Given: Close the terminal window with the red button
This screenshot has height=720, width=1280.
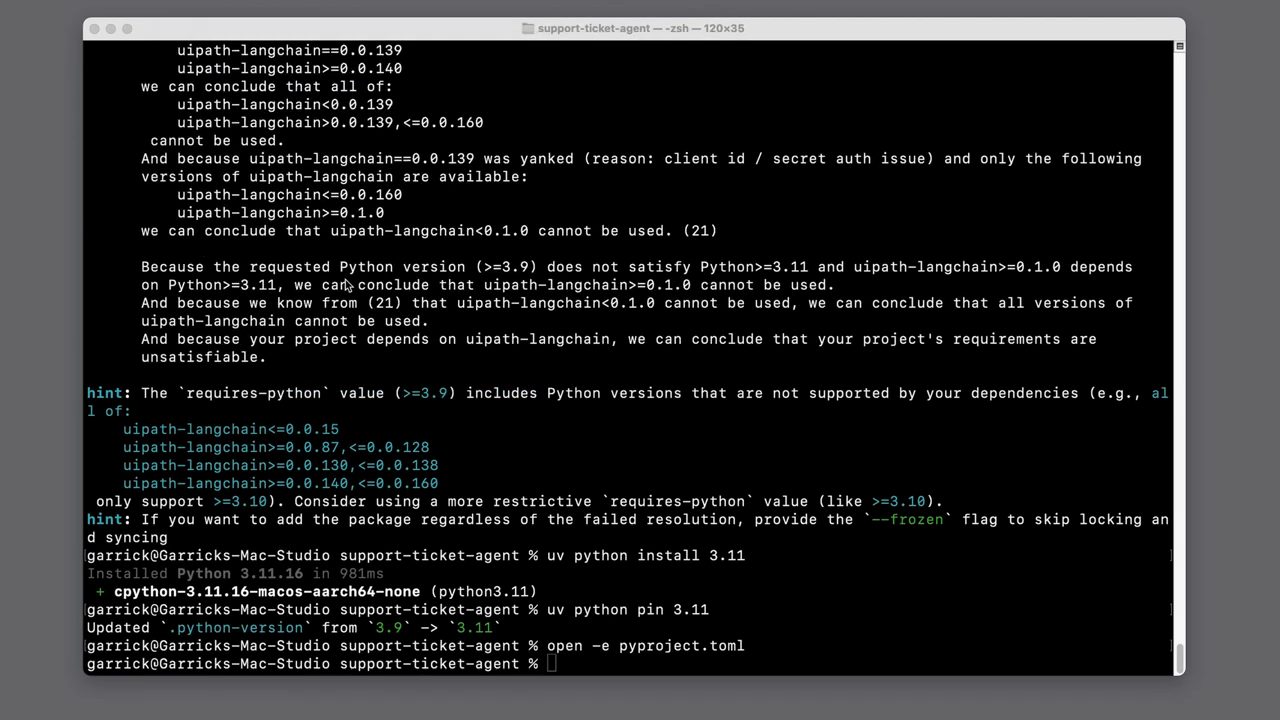Looking at the screenshot, I should pos(95,29).
